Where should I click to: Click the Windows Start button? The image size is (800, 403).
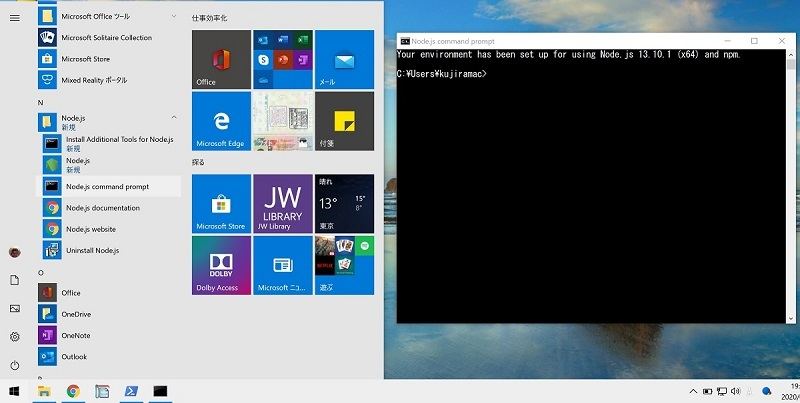(14, 391)
